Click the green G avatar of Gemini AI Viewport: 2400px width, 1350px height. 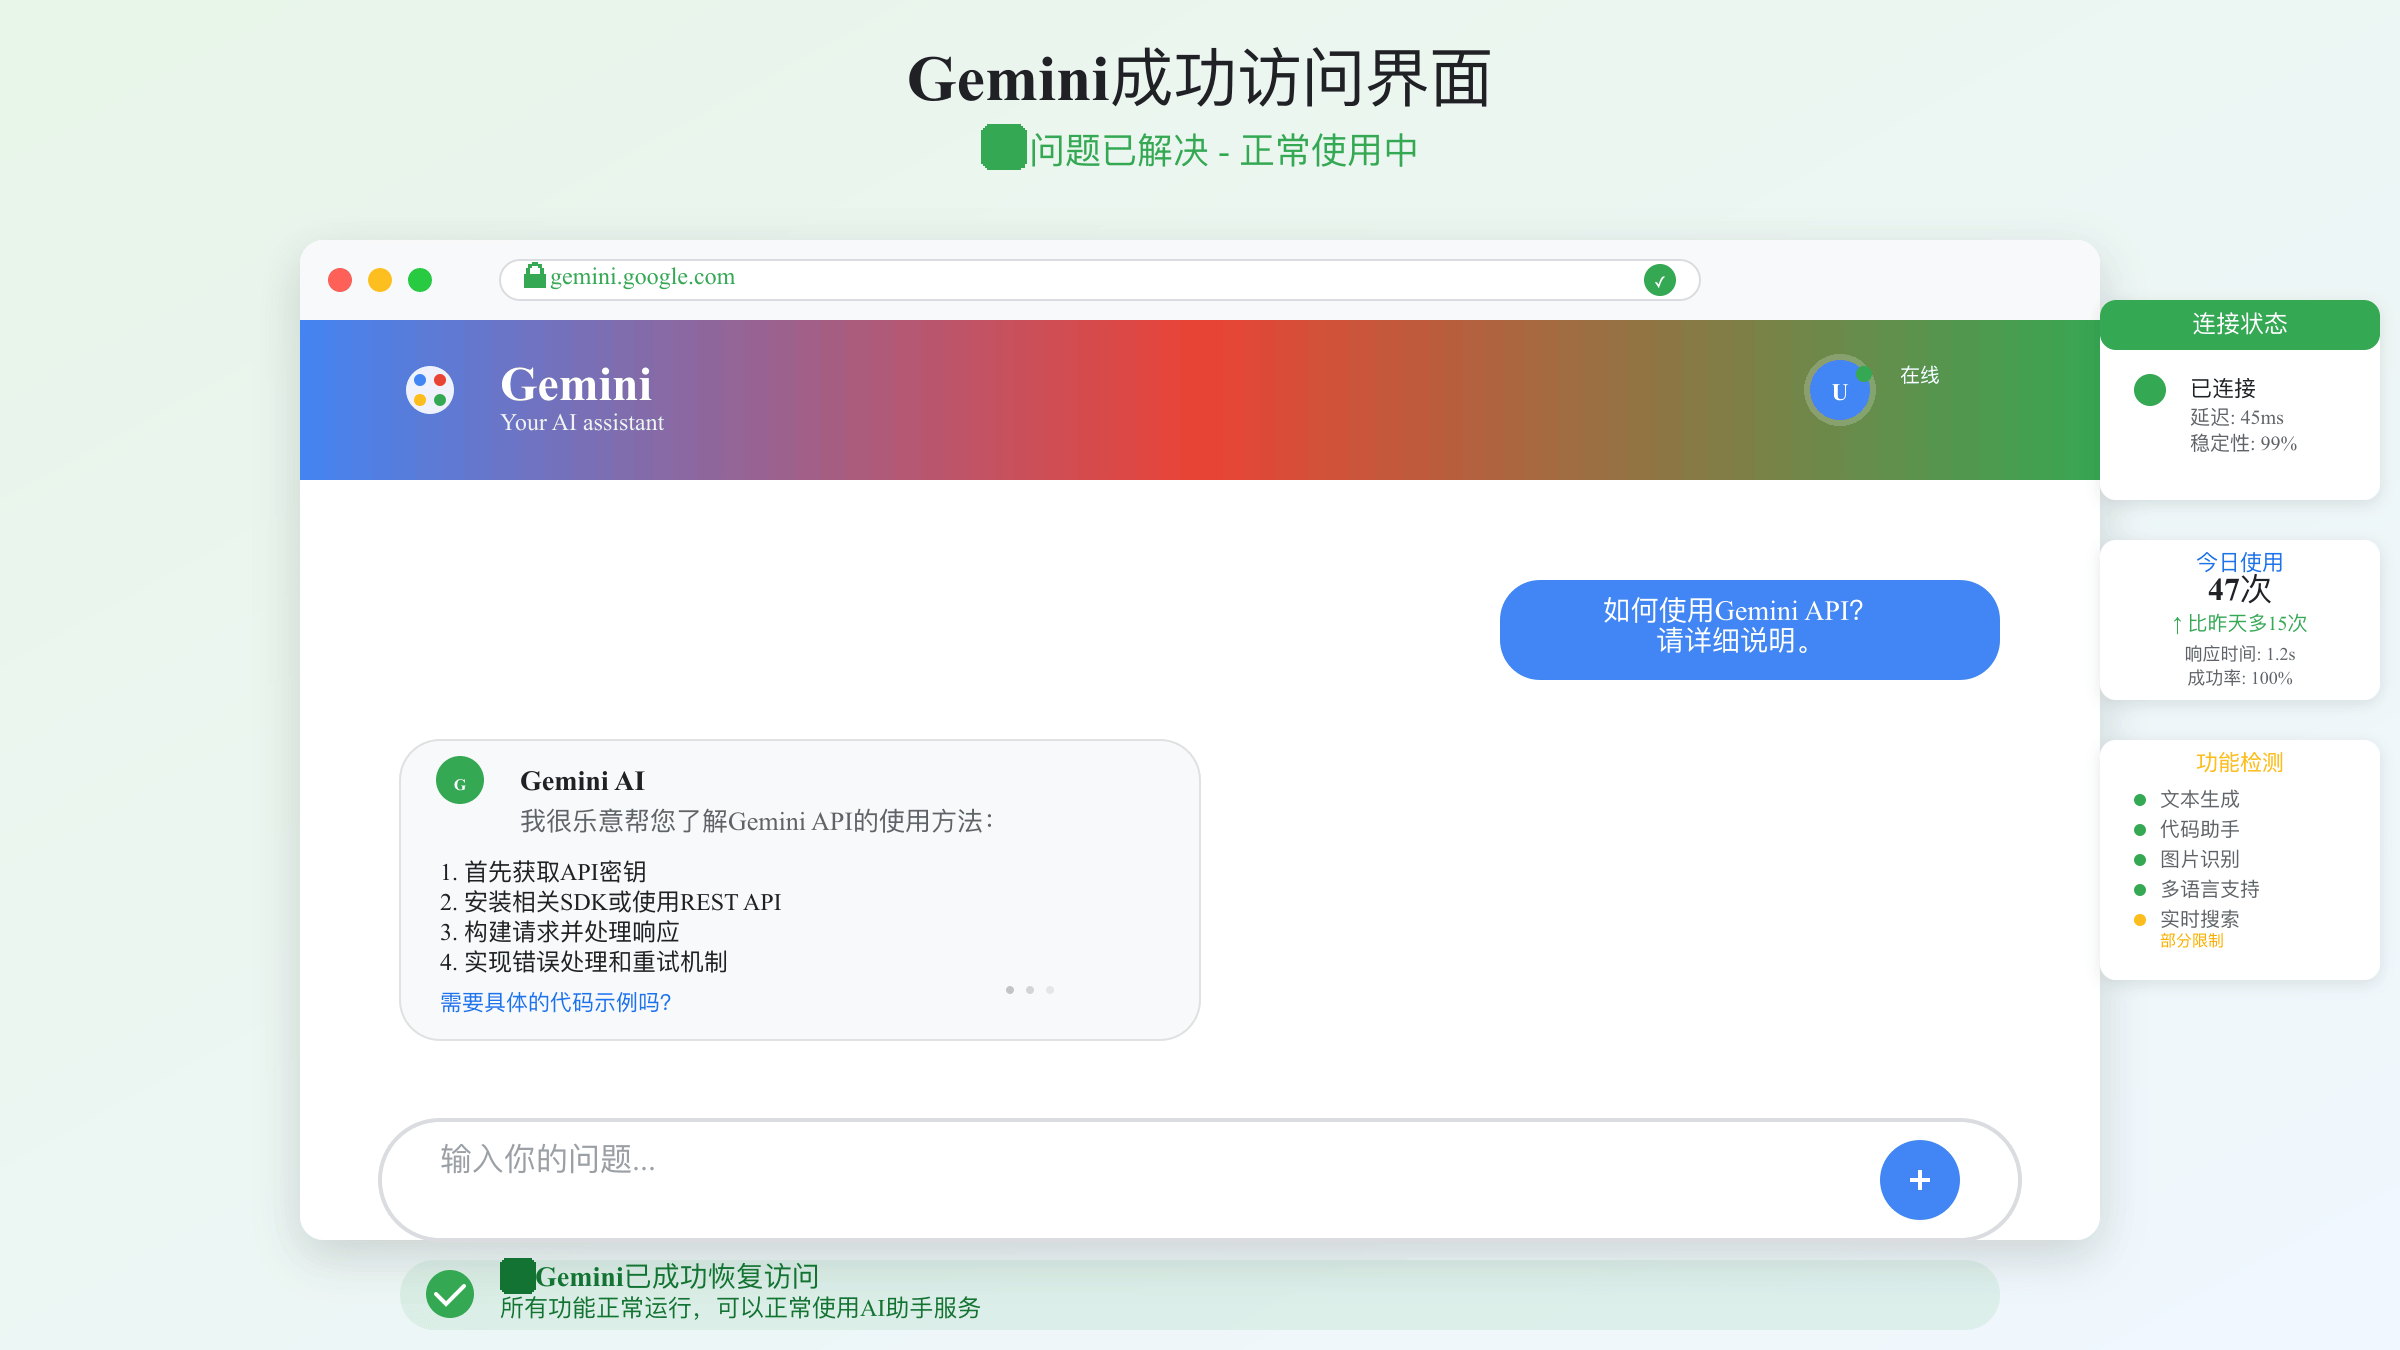[x=460, y=780]
